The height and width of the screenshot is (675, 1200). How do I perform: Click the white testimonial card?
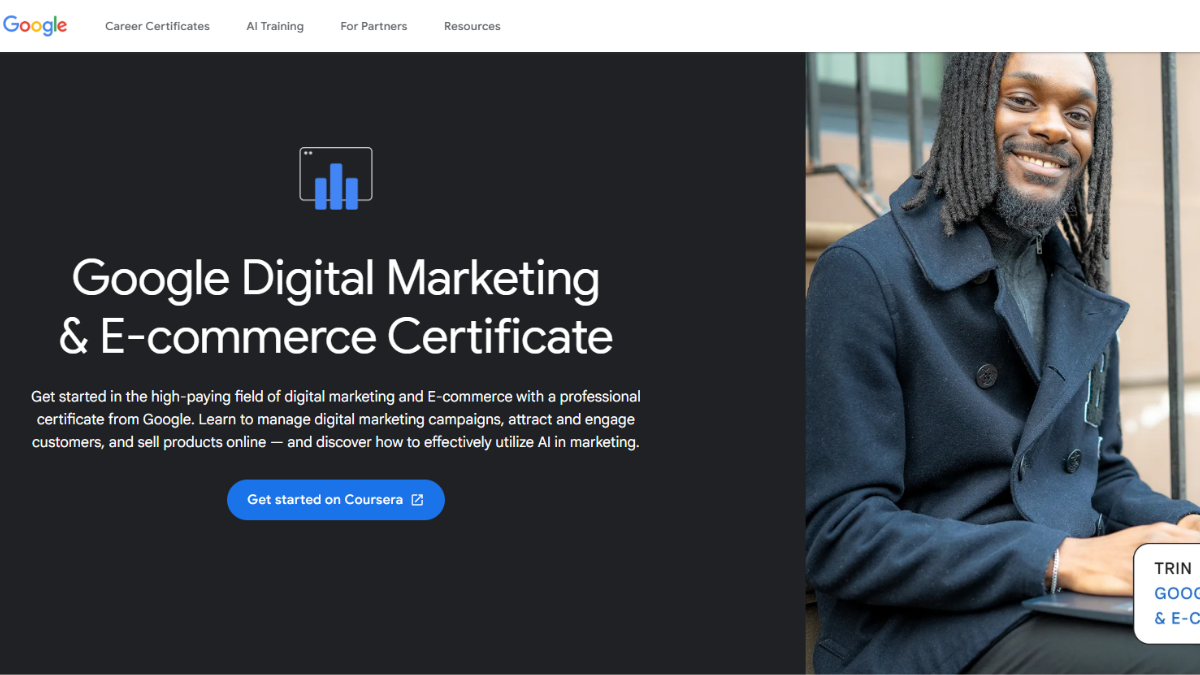tap(1170, 593)
